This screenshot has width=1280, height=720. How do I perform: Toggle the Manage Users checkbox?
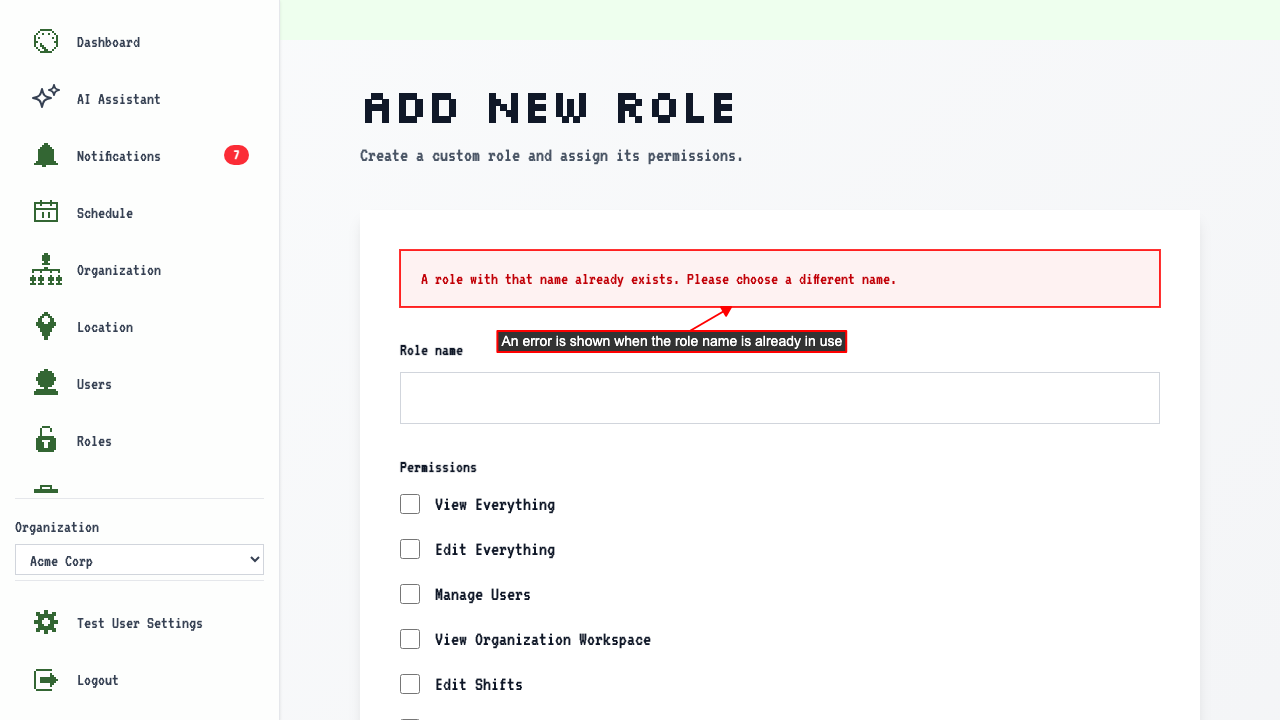pos(410,594)
